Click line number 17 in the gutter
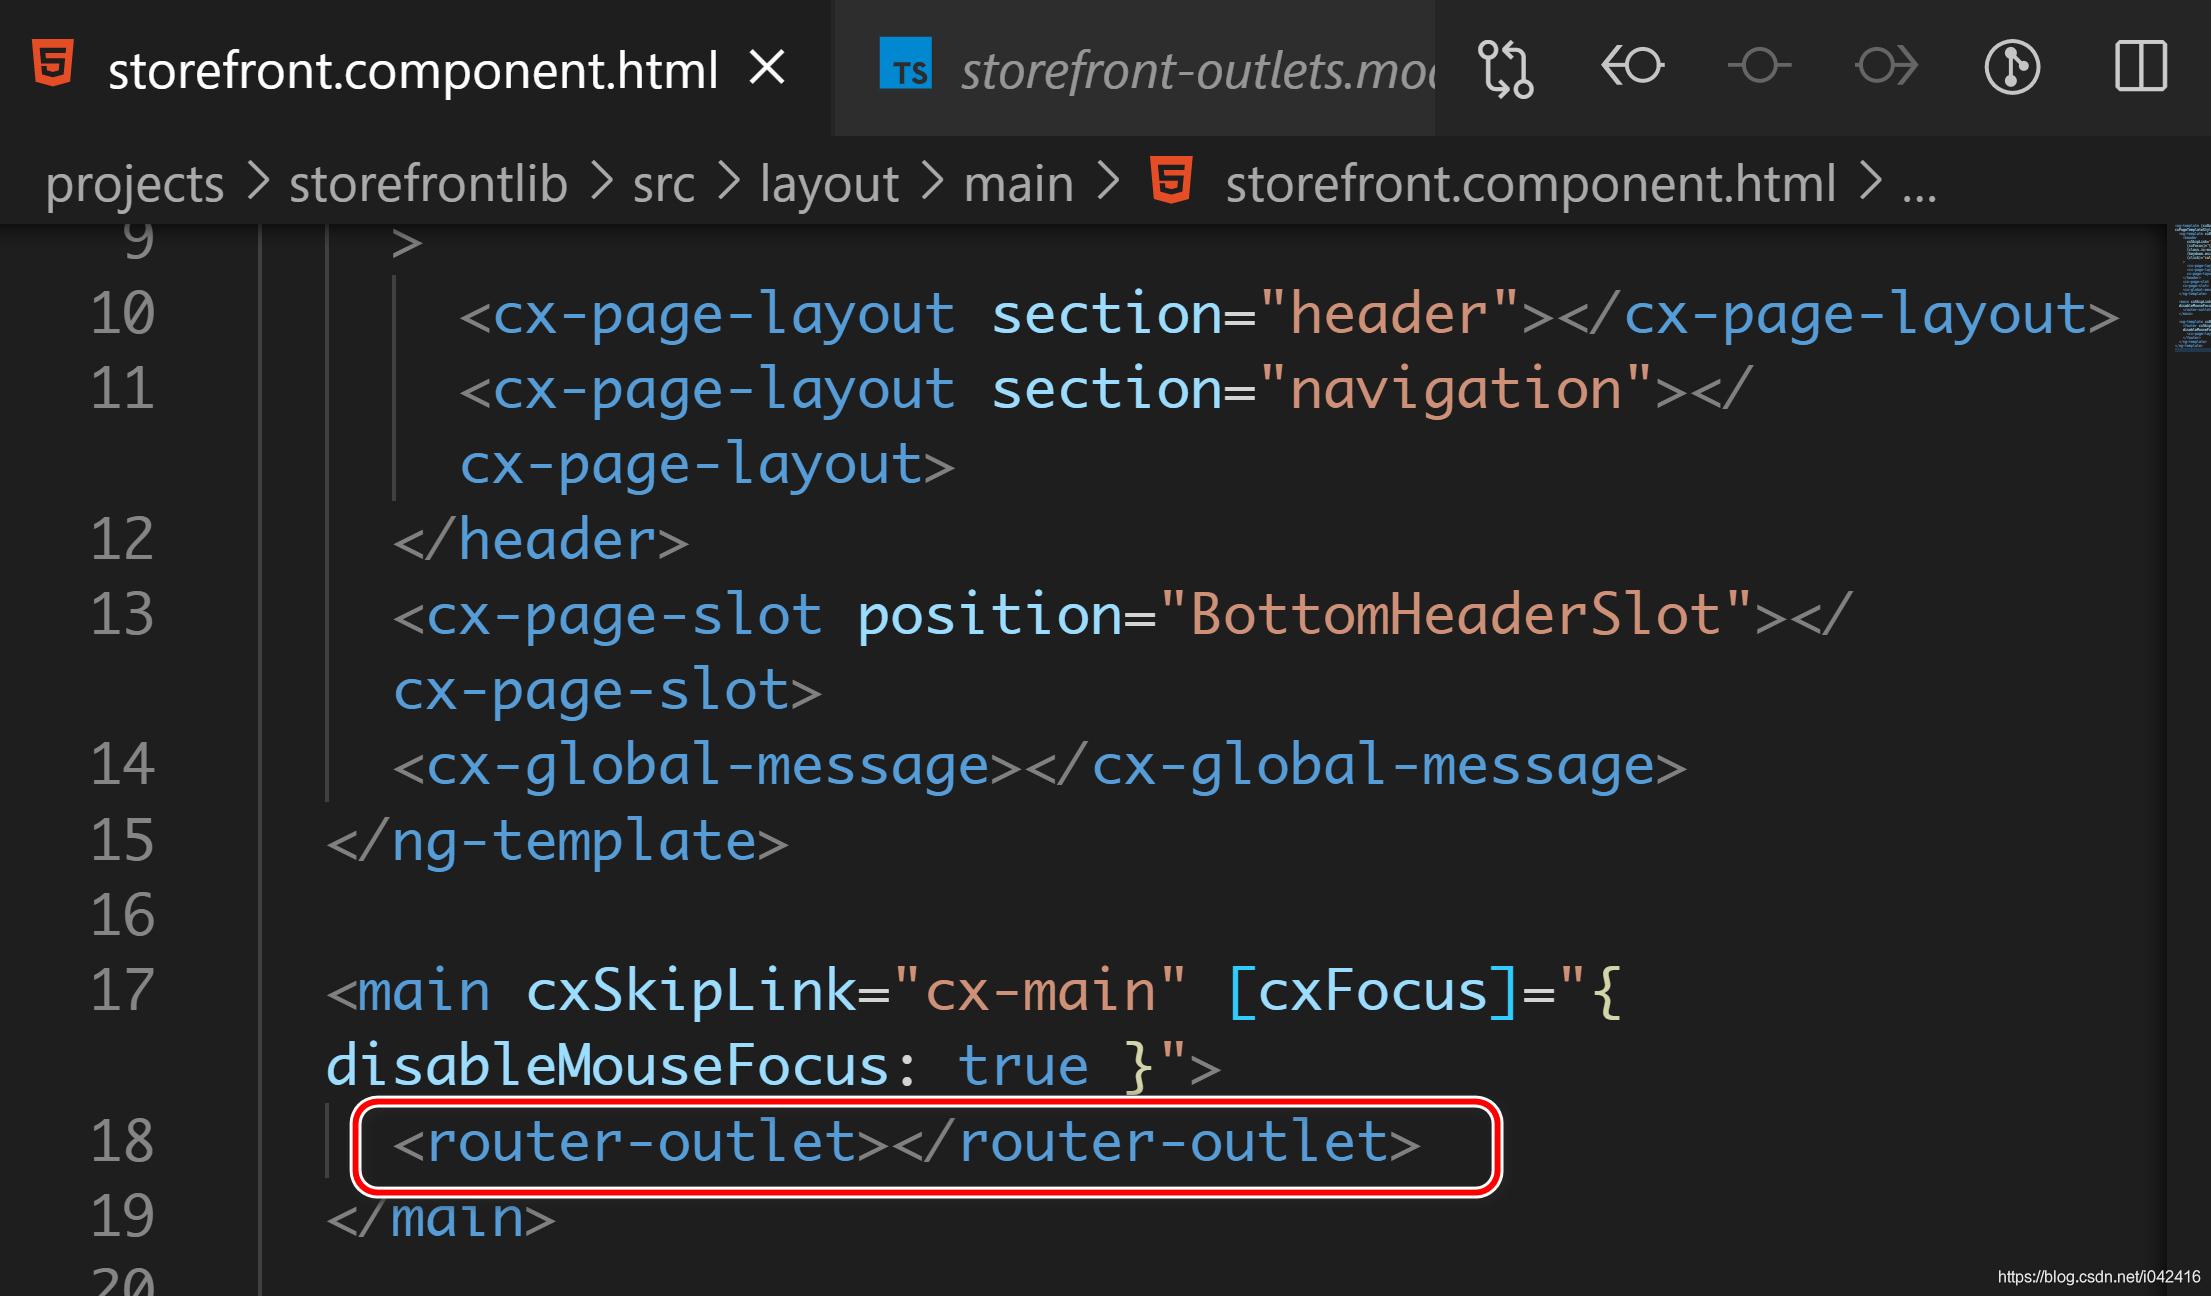Screen dimensions: 2211x1296 pyautogui.click(x=122, y=991)
